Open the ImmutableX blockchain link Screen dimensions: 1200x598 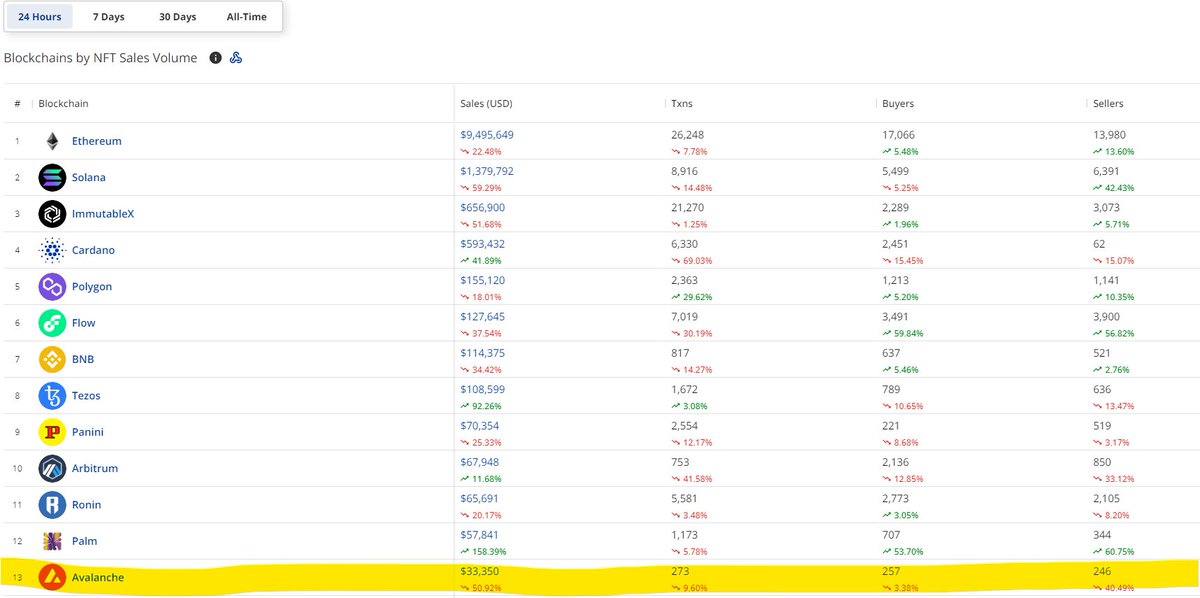click(x=101, y=214)
